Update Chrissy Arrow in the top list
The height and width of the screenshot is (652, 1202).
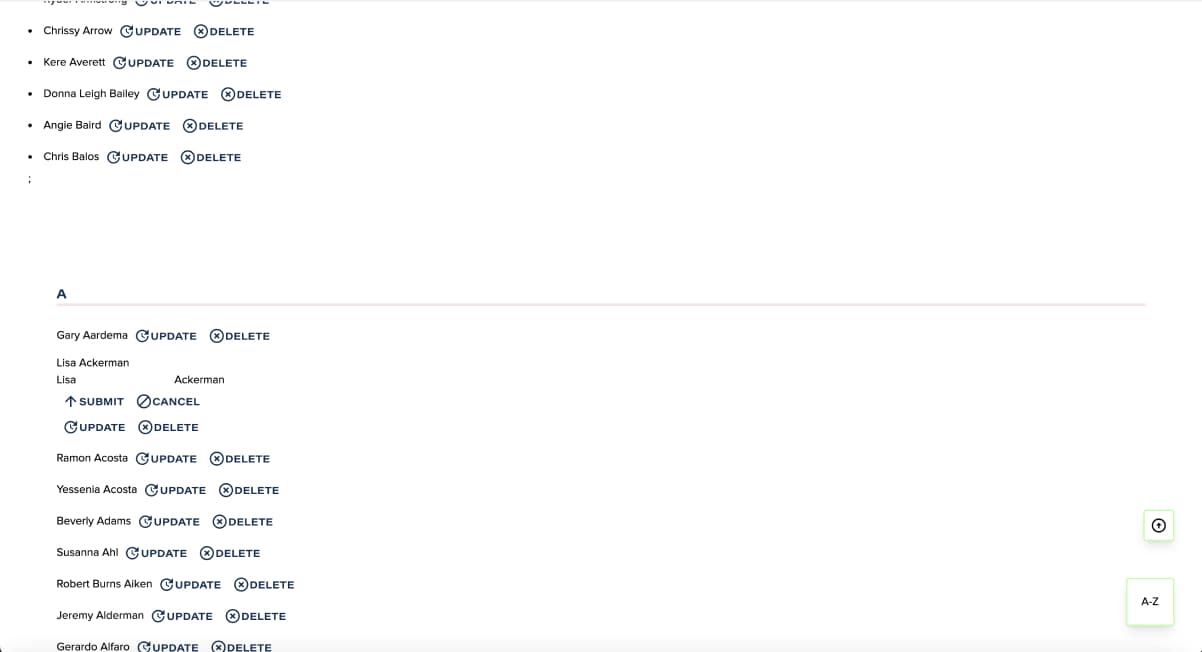point(151,32)
